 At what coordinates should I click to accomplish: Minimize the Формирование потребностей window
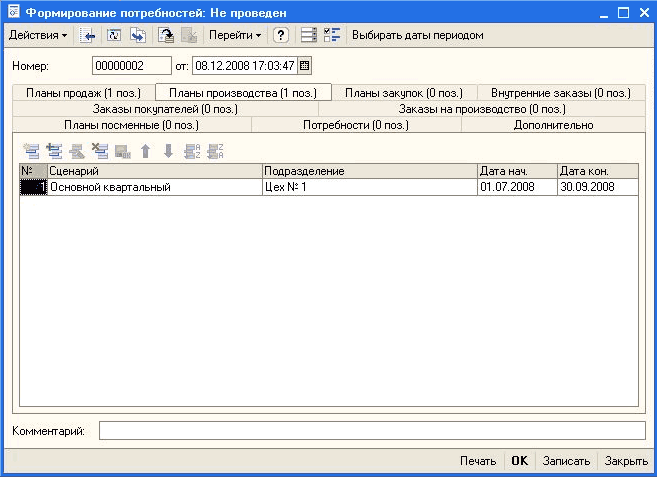(x=604, y=13)
